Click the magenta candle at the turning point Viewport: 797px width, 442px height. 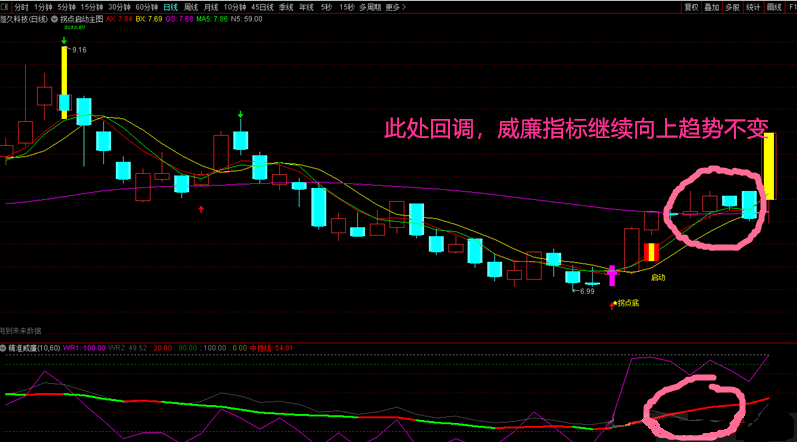pyautogui.click(x=612, y=275)
